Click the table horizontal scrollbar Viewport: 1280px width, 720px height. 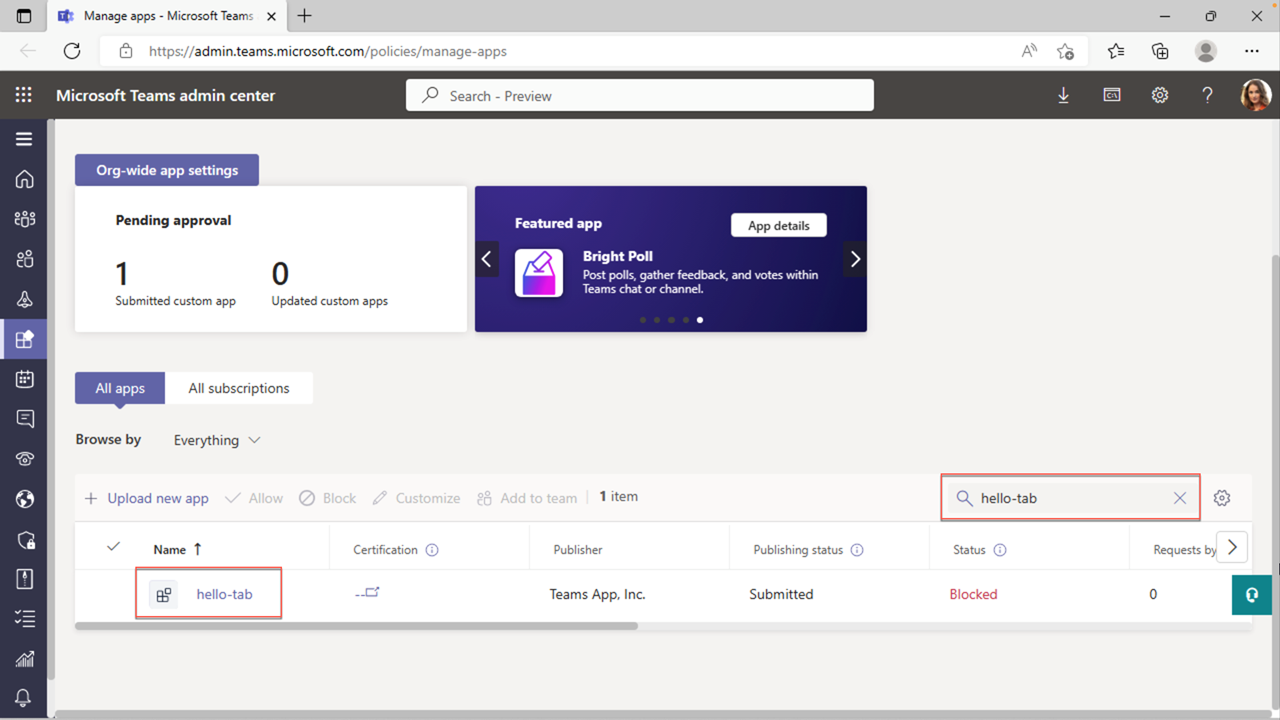[356, 626]
